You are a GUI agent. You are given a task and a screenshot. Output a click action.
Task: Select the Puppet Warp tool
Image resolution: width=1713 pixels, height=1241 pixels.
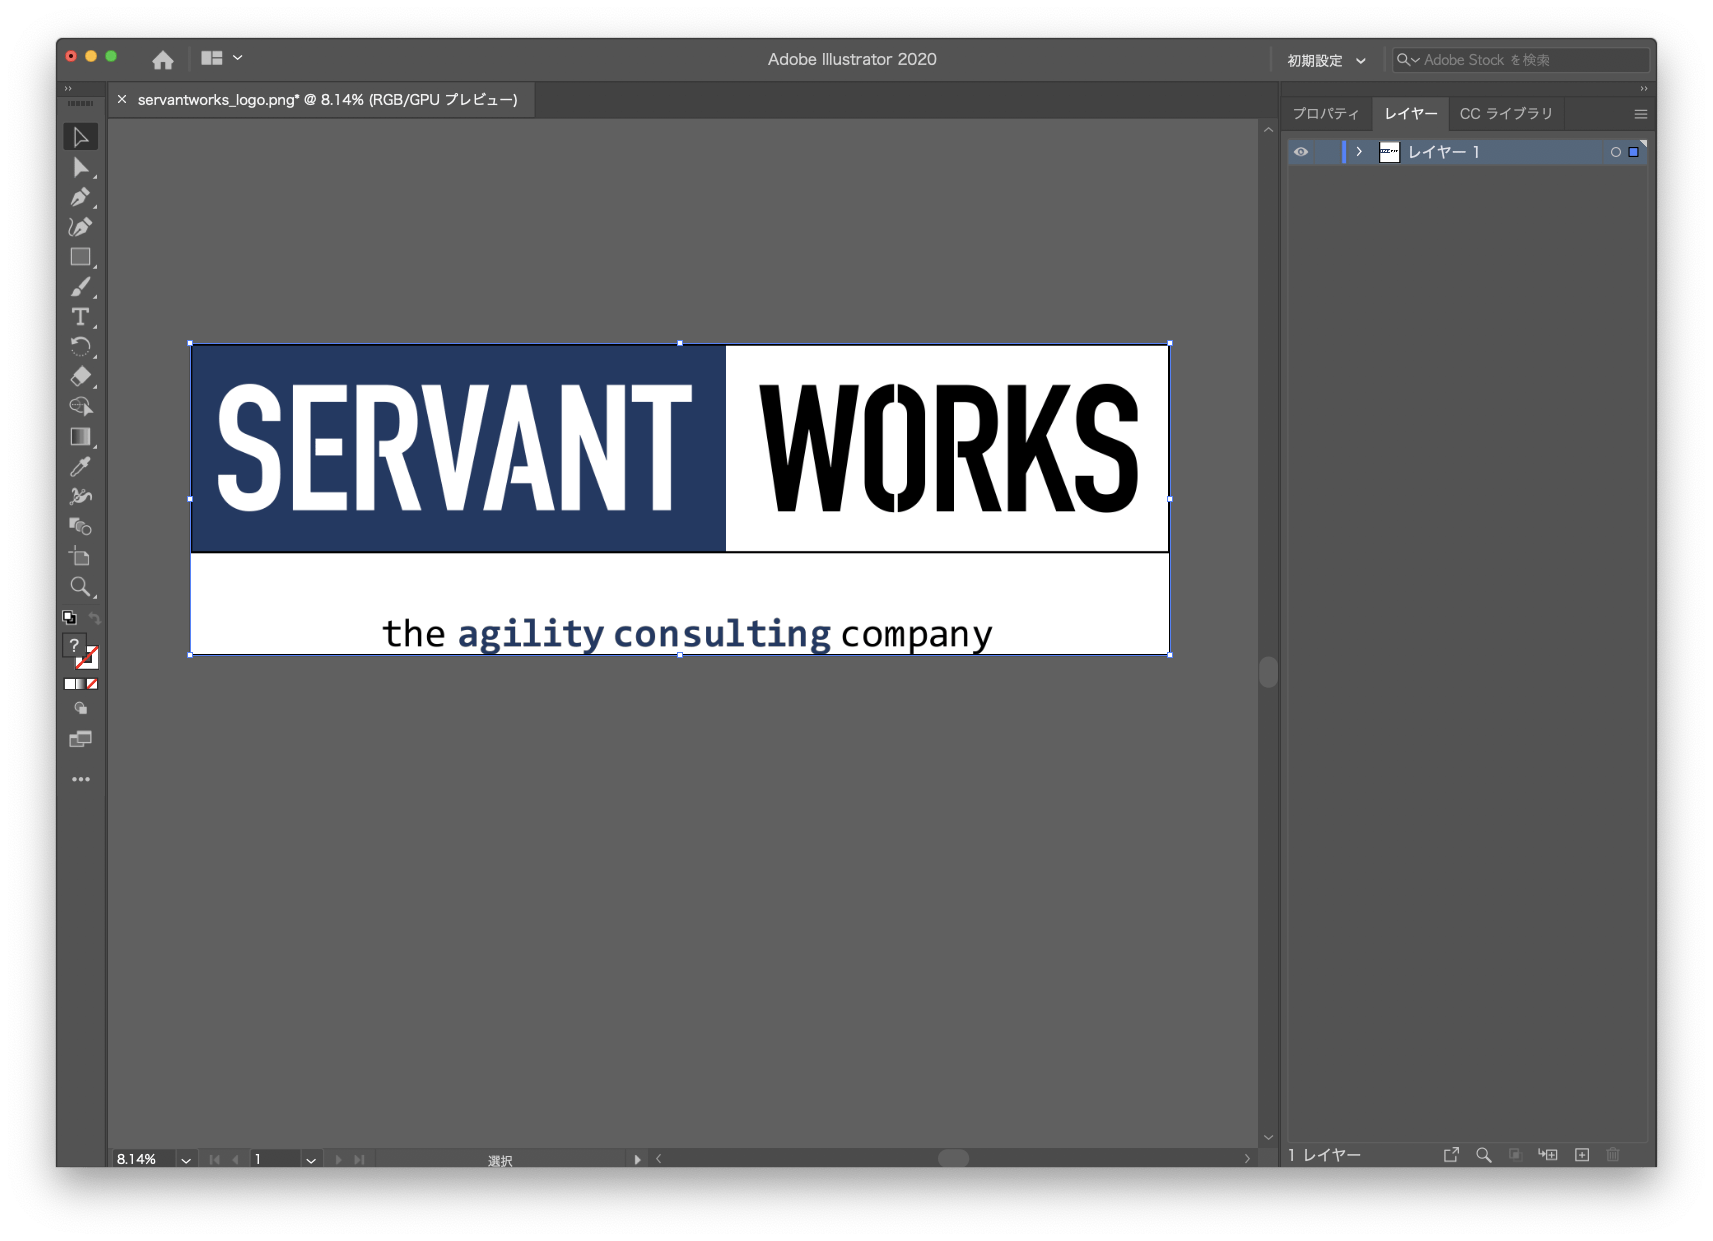coord(81,497)
